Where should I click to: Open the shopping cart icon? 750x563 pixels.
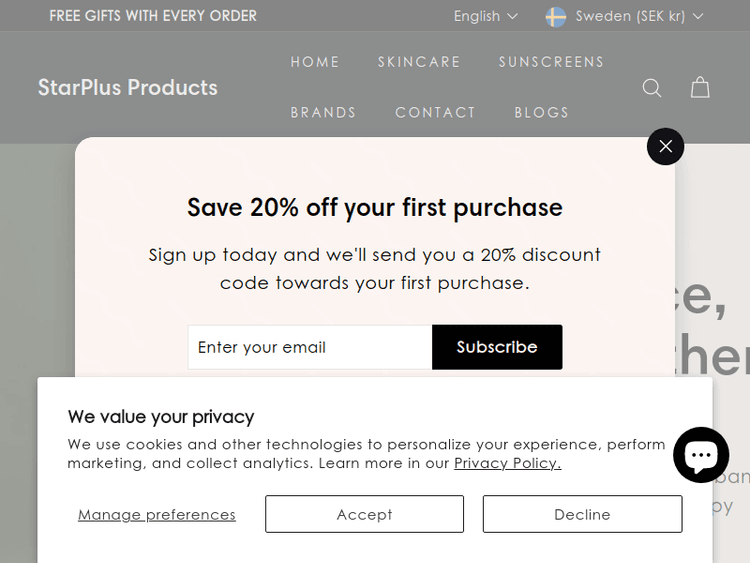tap(700, 88)
